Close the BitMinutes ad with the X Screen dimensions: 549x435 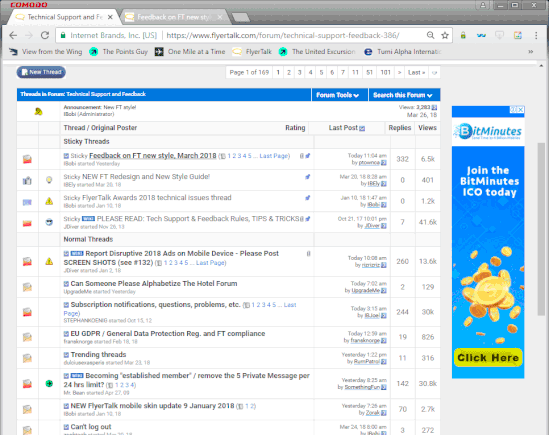(x=521, y=110)
